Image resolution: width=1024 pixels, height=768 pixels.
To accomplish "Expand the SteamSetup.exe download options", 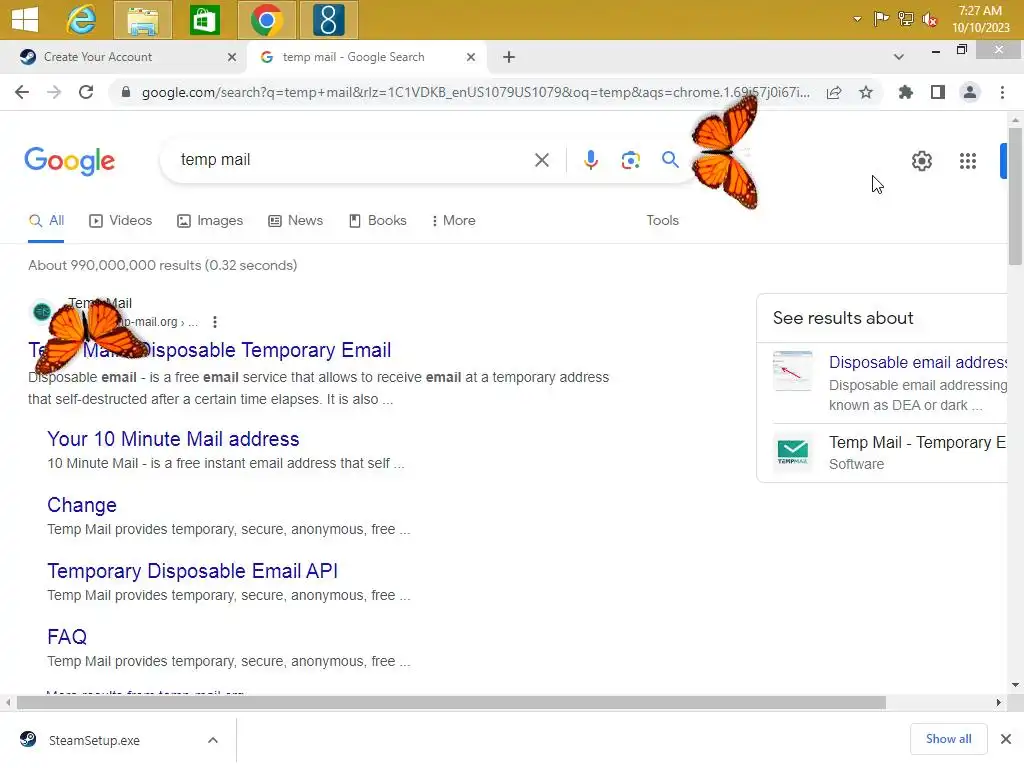I will pos(213,741).
